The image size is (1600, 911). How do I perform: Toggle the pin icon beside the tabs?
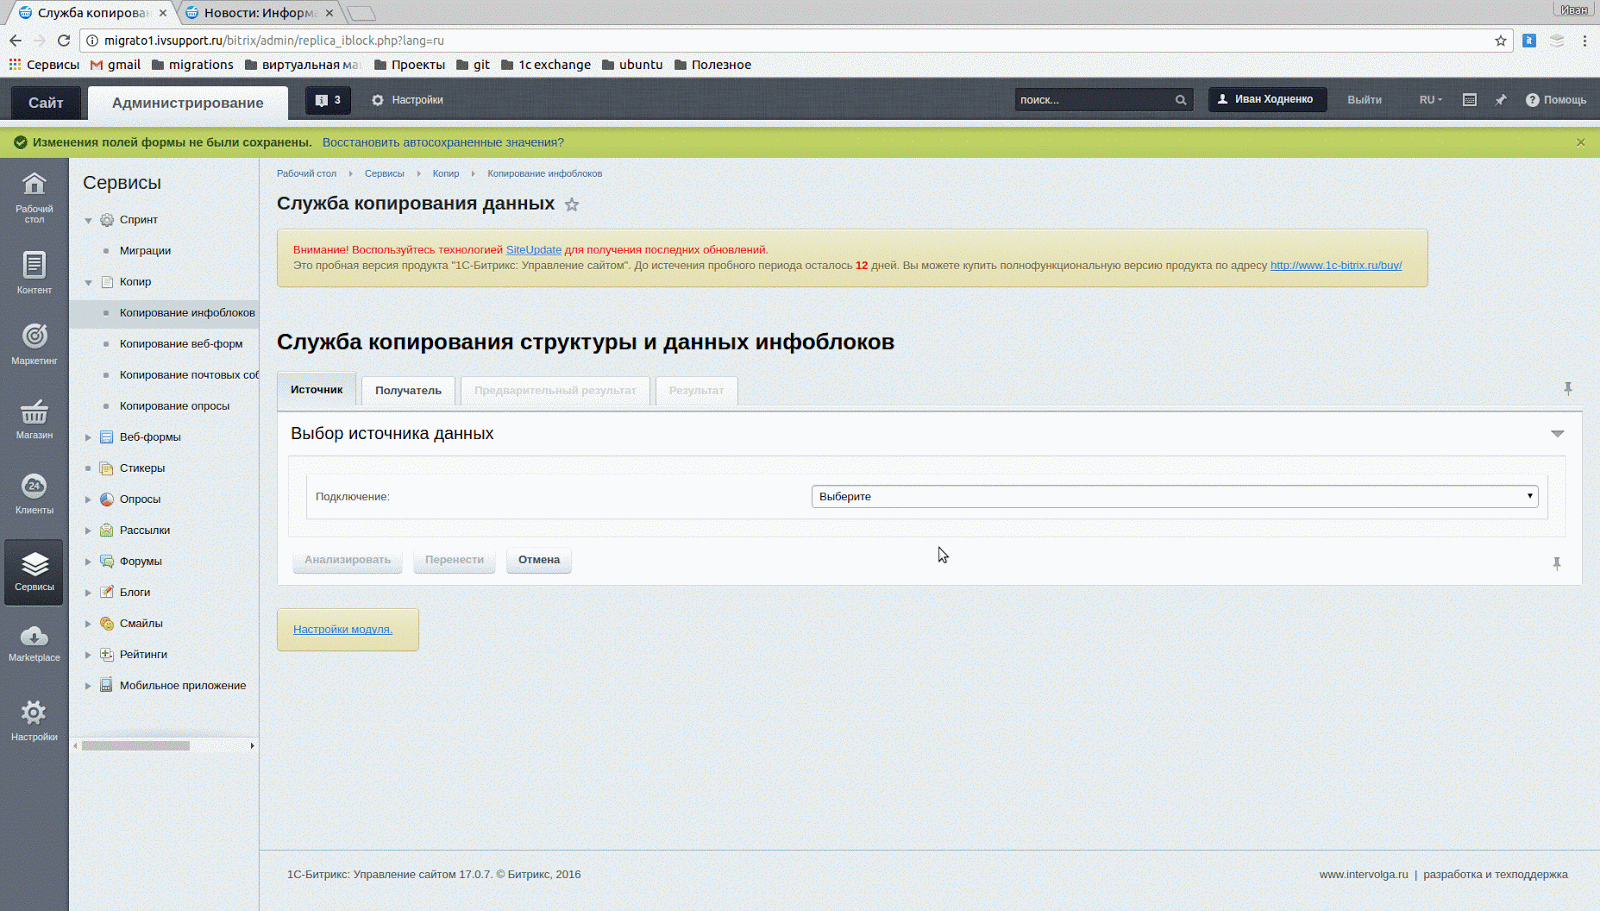point(1567,388)
